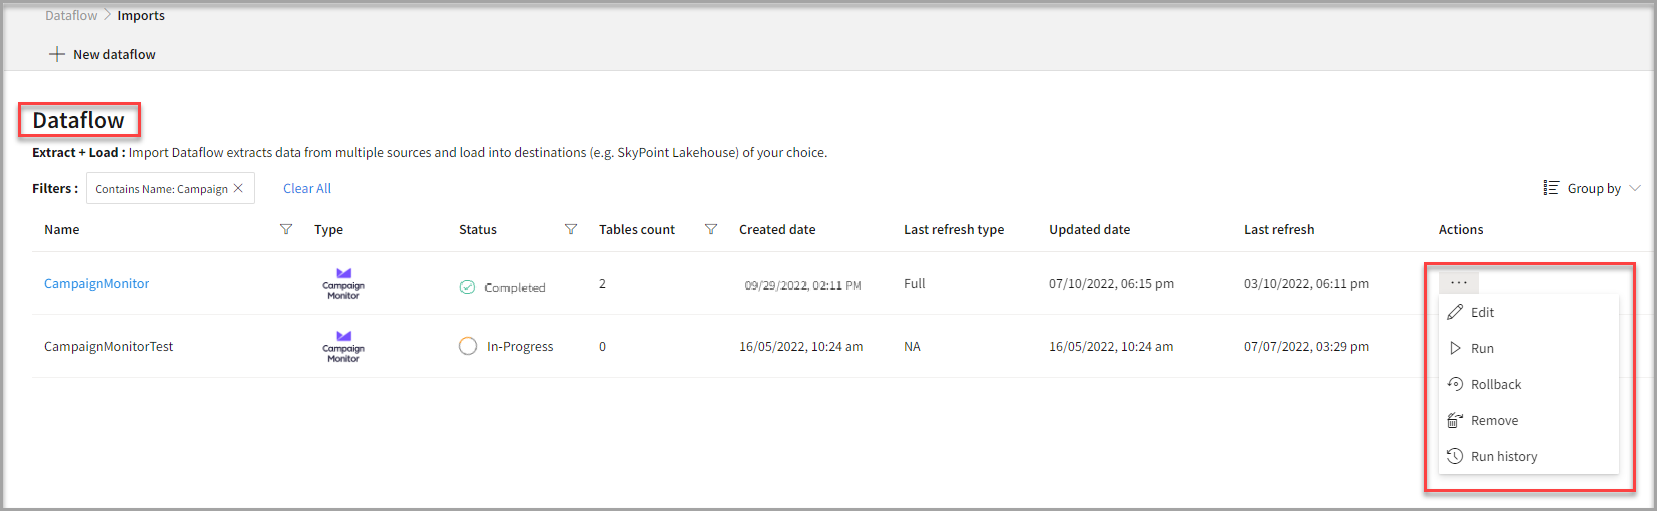Choose Remove in the actions menu
Screen dimensions: 1657x511
pyautogui.click(x=1494, y=420)
